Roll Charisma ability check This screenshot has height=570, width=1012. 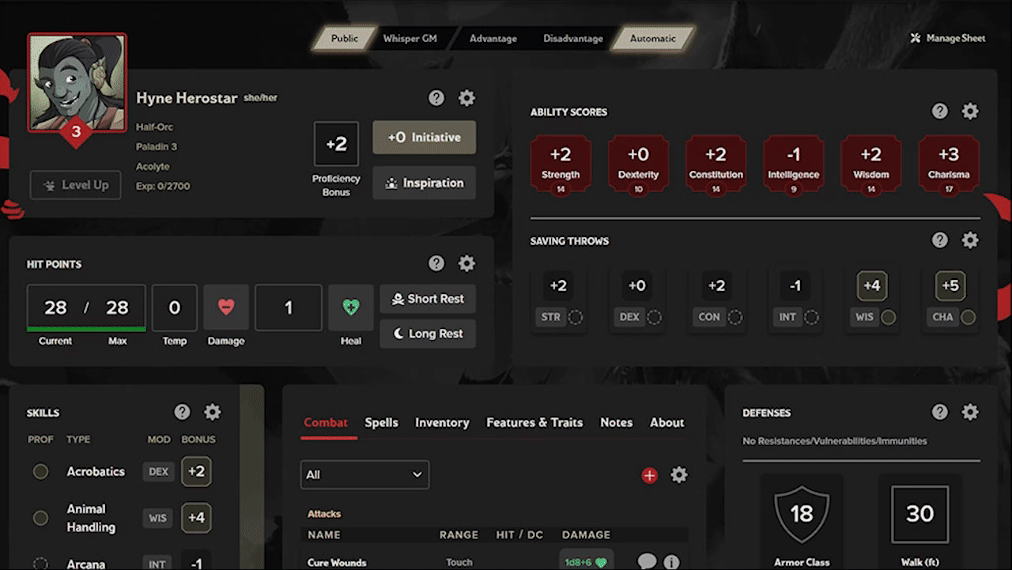pos(949,164)
